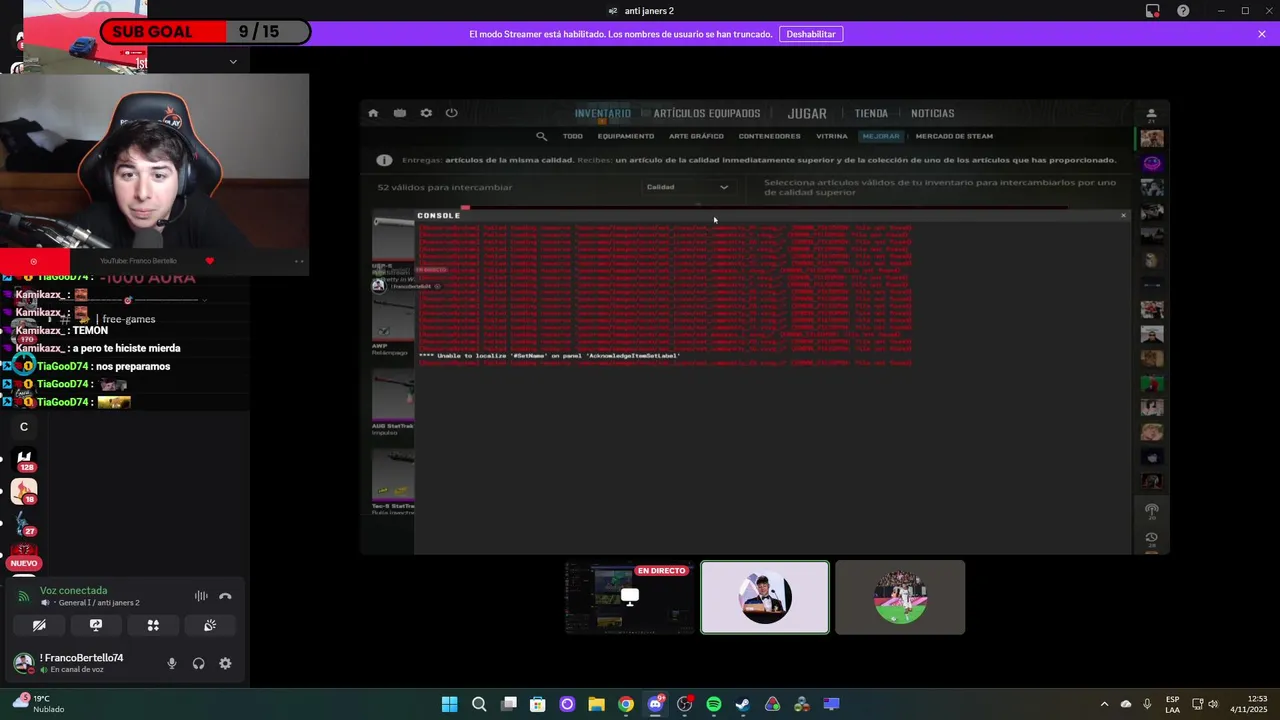
Task: Open the CS2 watch TV icon
Action: [400, 113]
